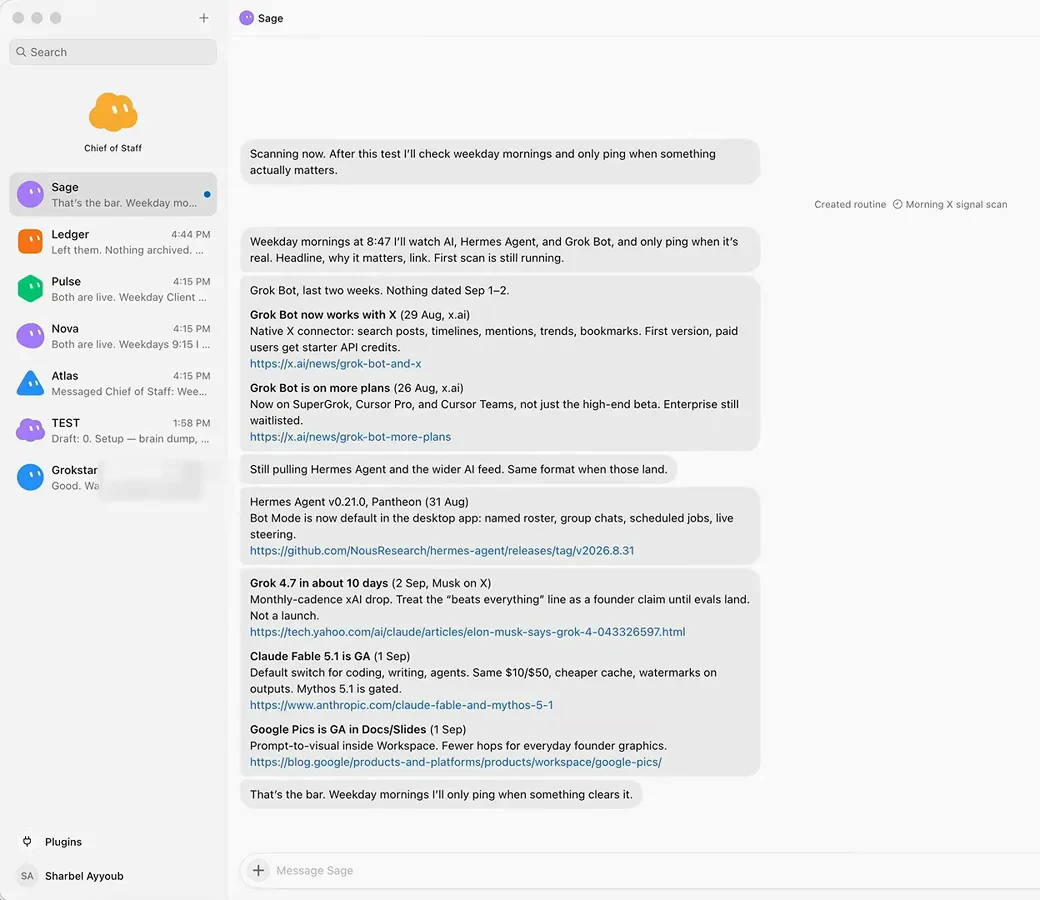This screenshot has height=900, width=1040.
Task: Click Sage's purple avatar in sidebar
Action: (31, 194)
